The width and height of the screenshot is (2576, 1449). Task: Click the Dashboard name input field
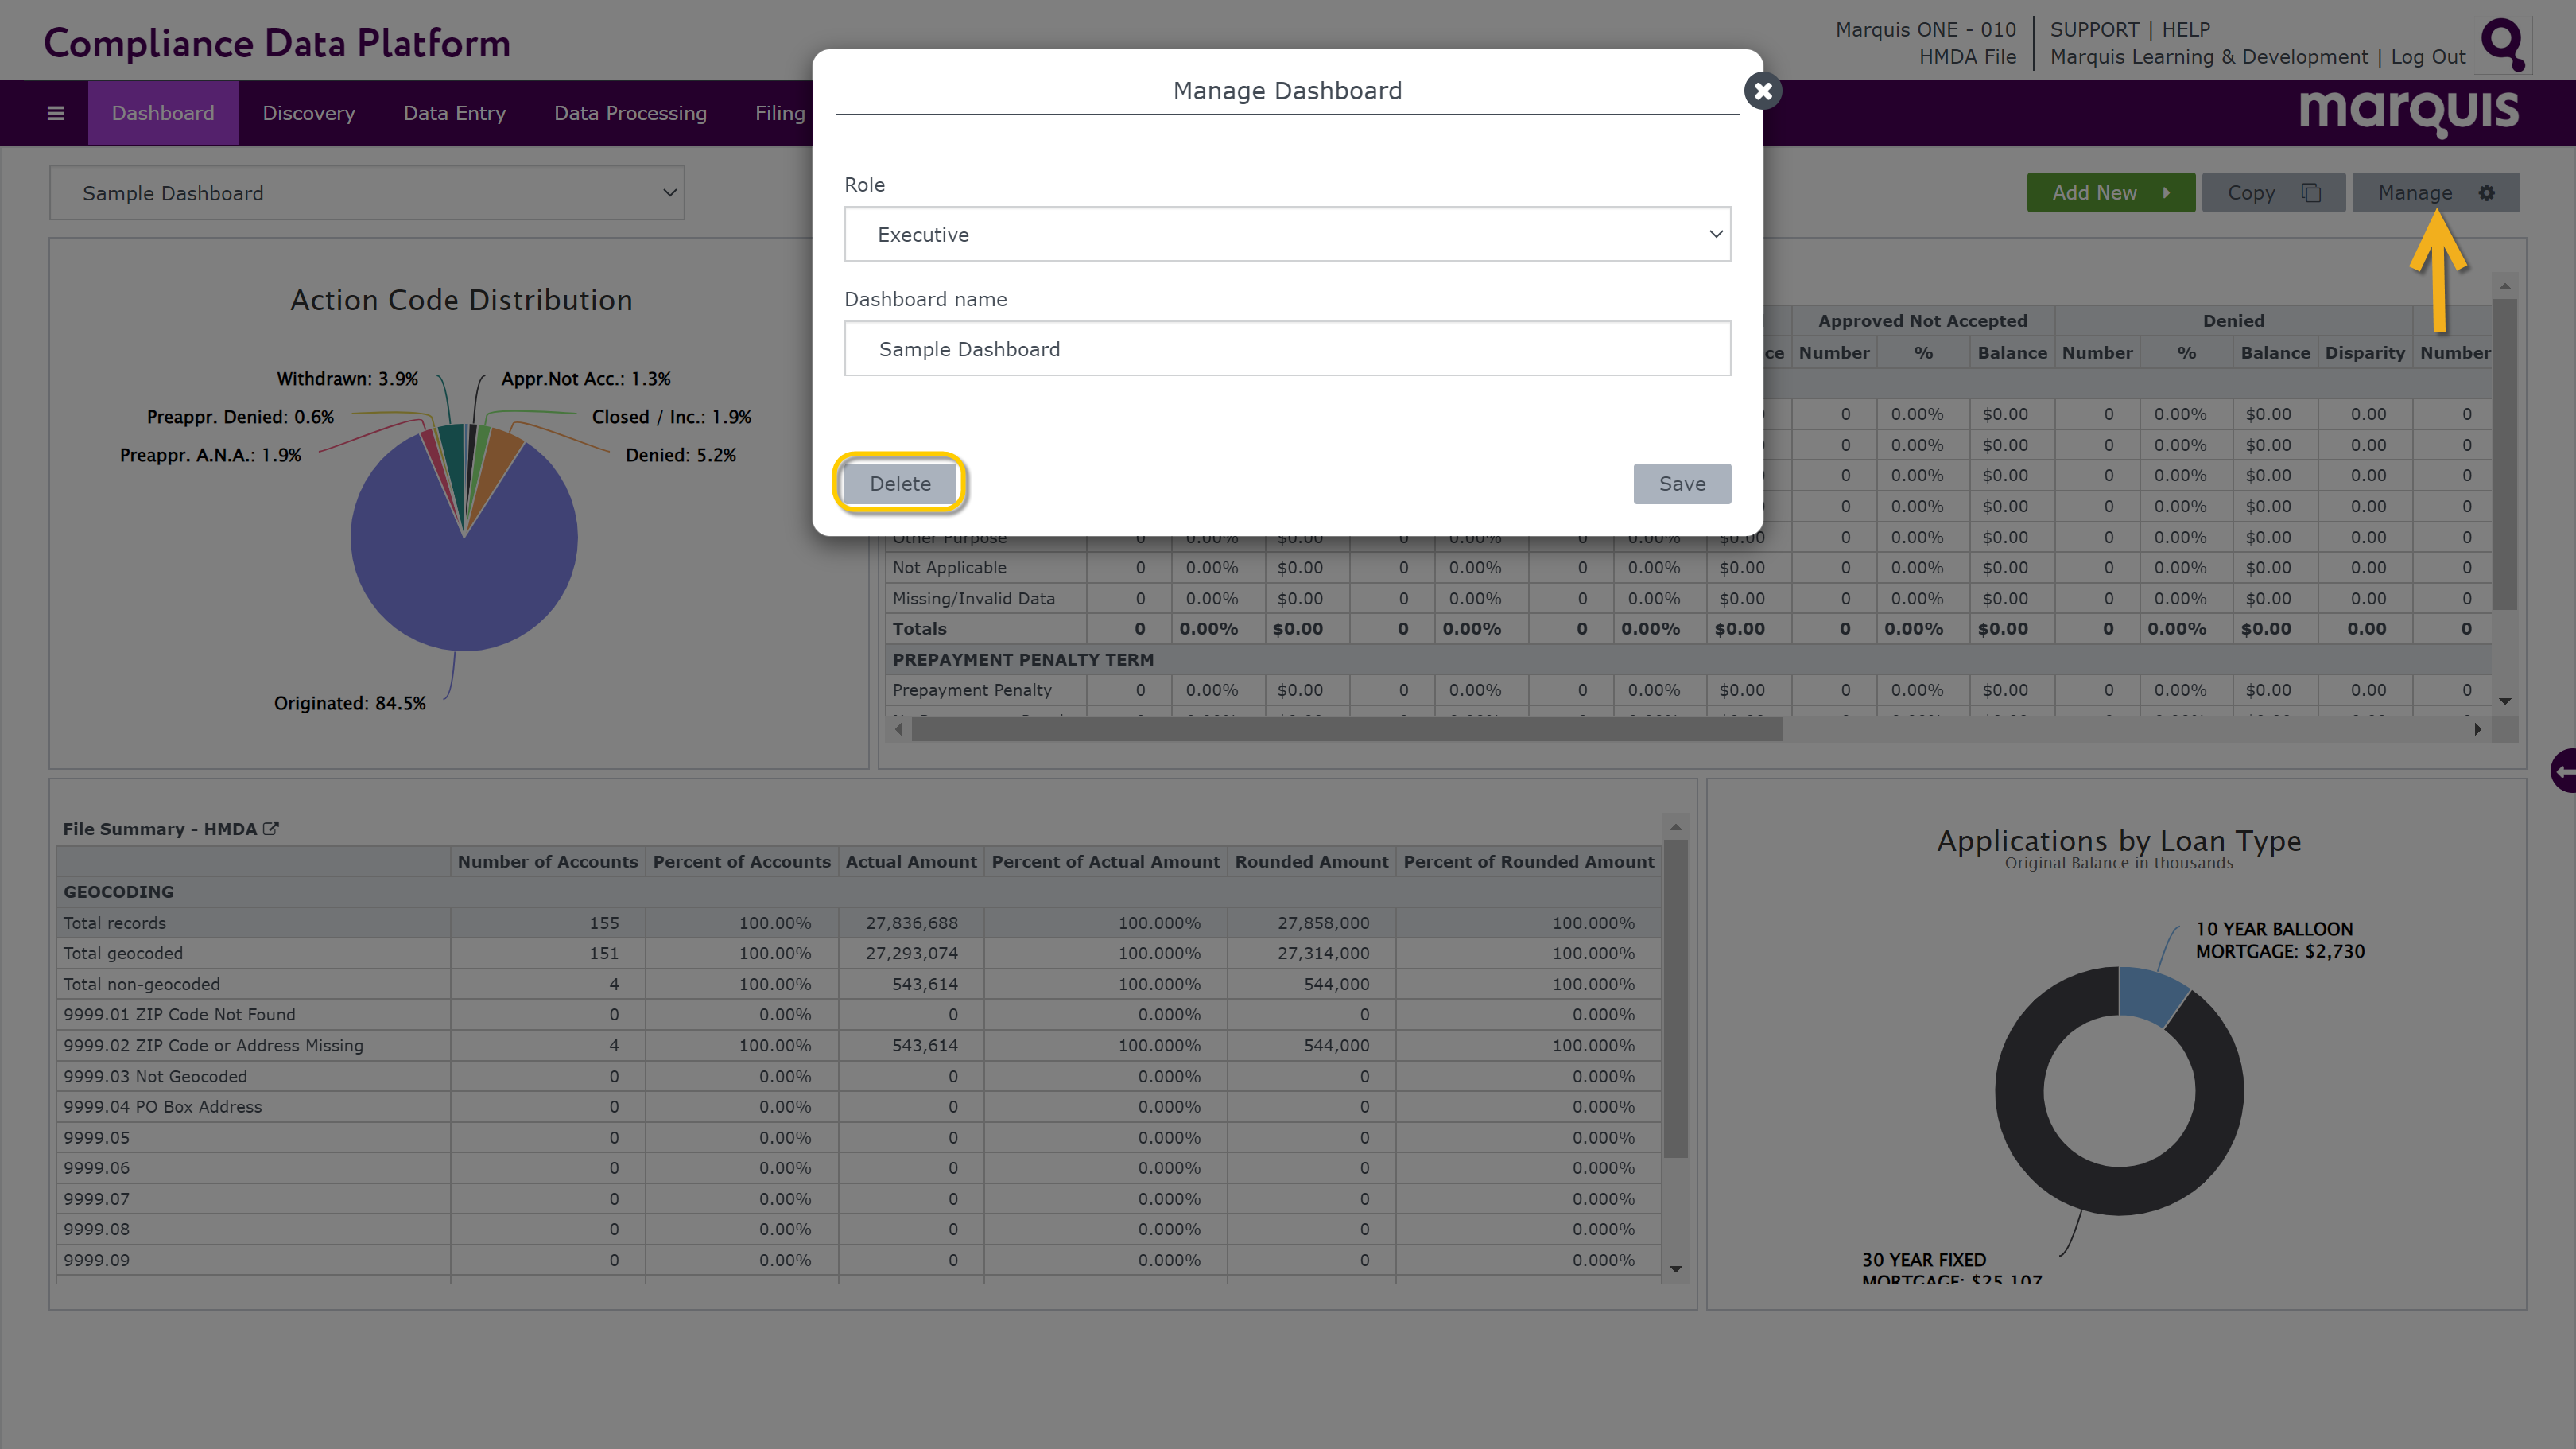pos(1287,349)
